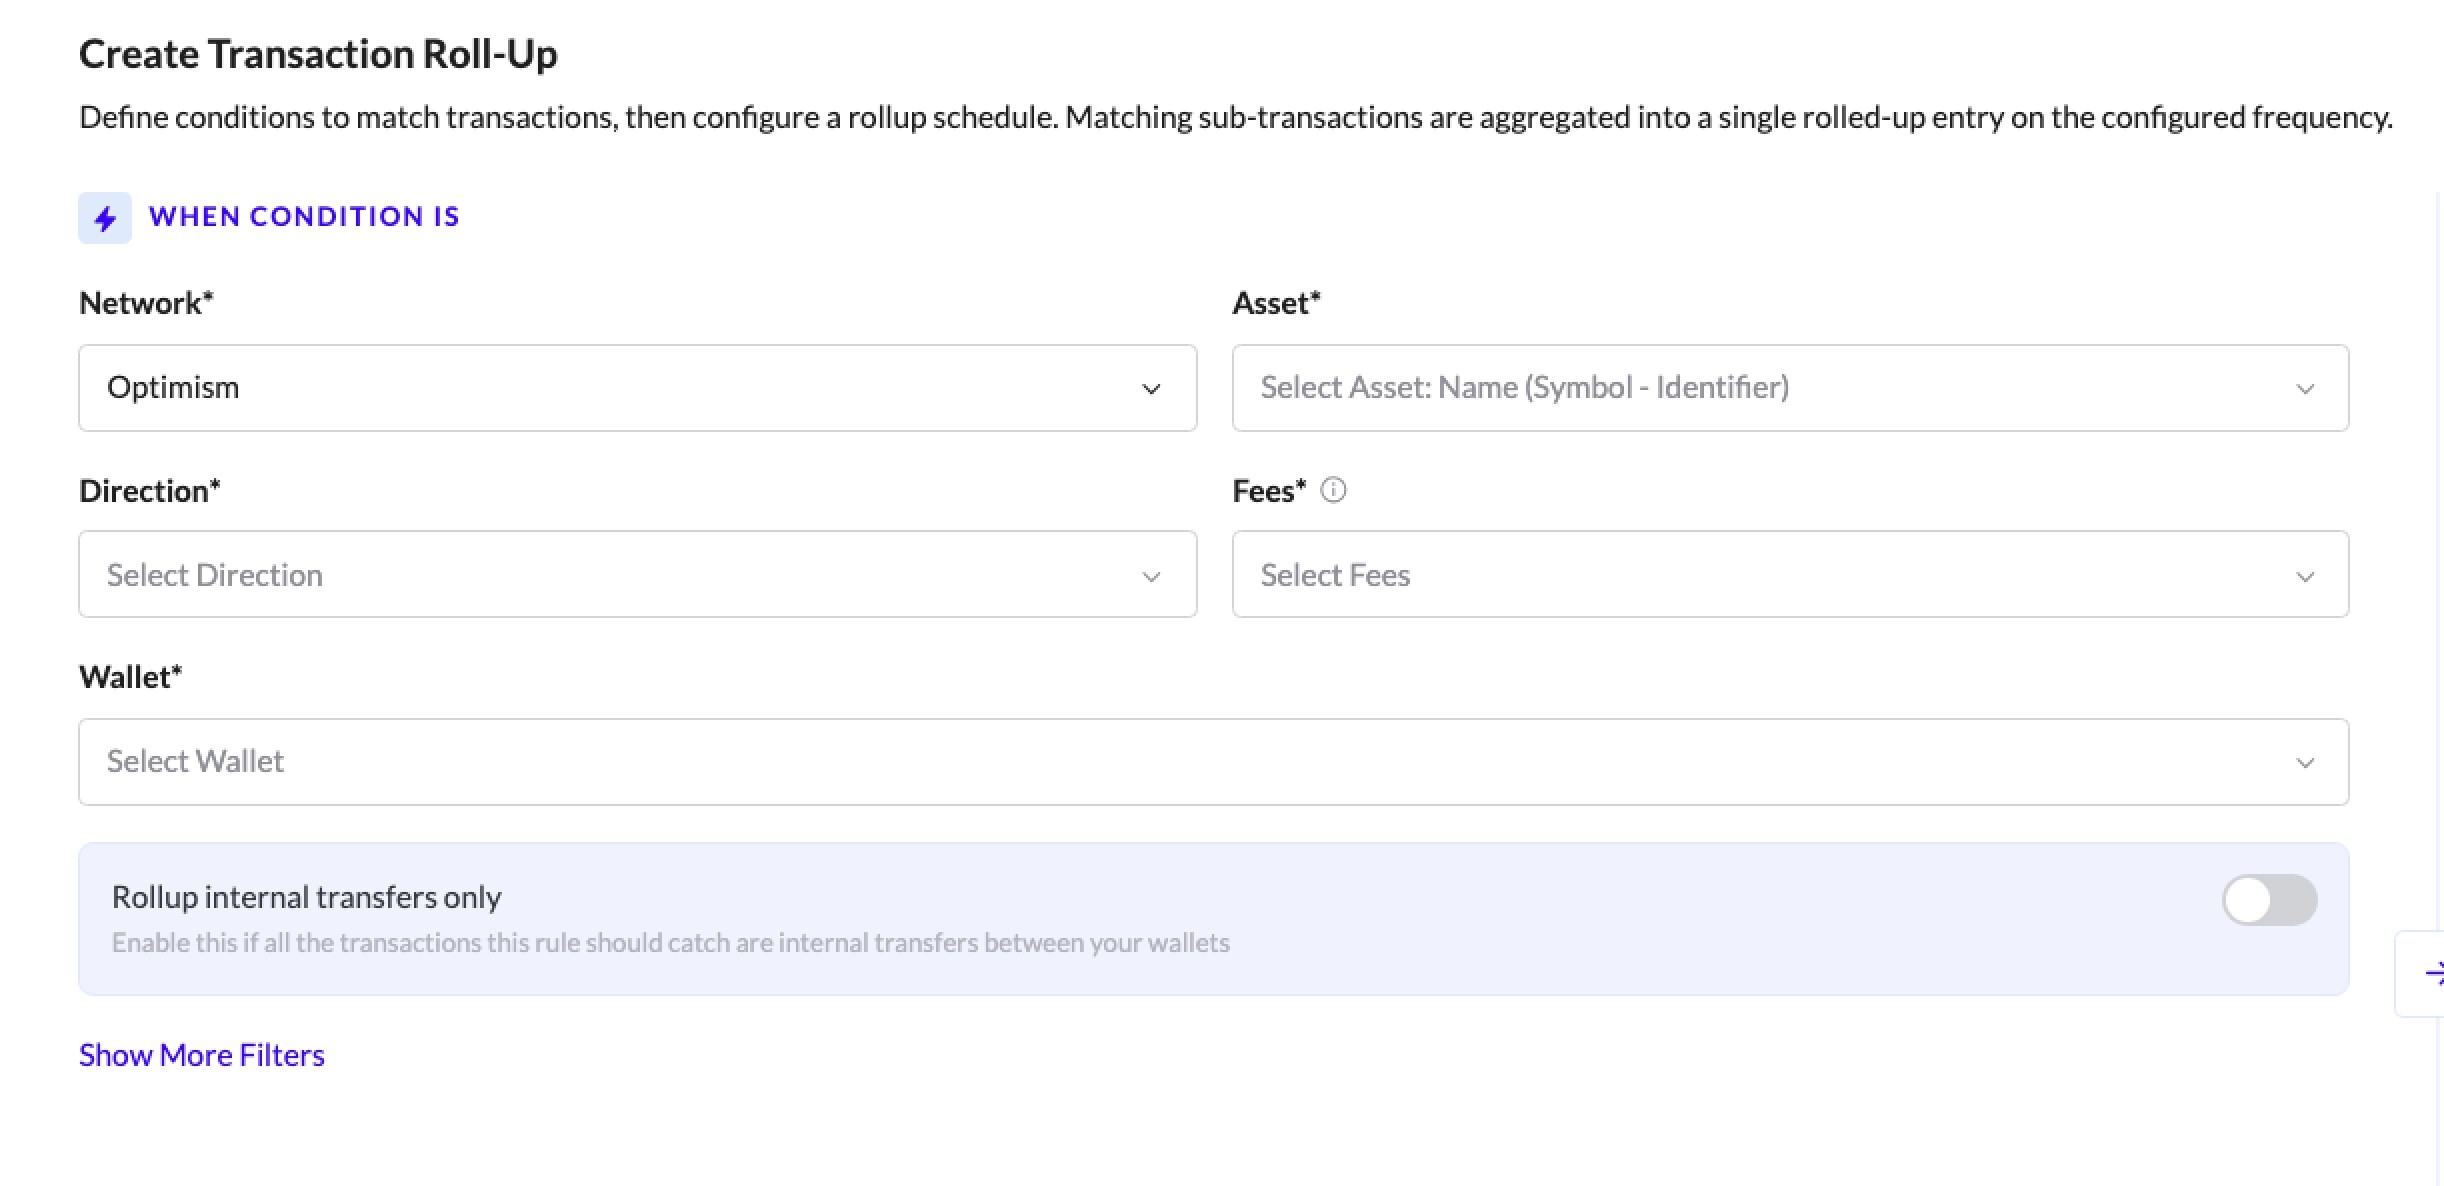
Task: Click the WHEN CONDITION IS label
Action: pyautogui.click(x=304, y=217)
